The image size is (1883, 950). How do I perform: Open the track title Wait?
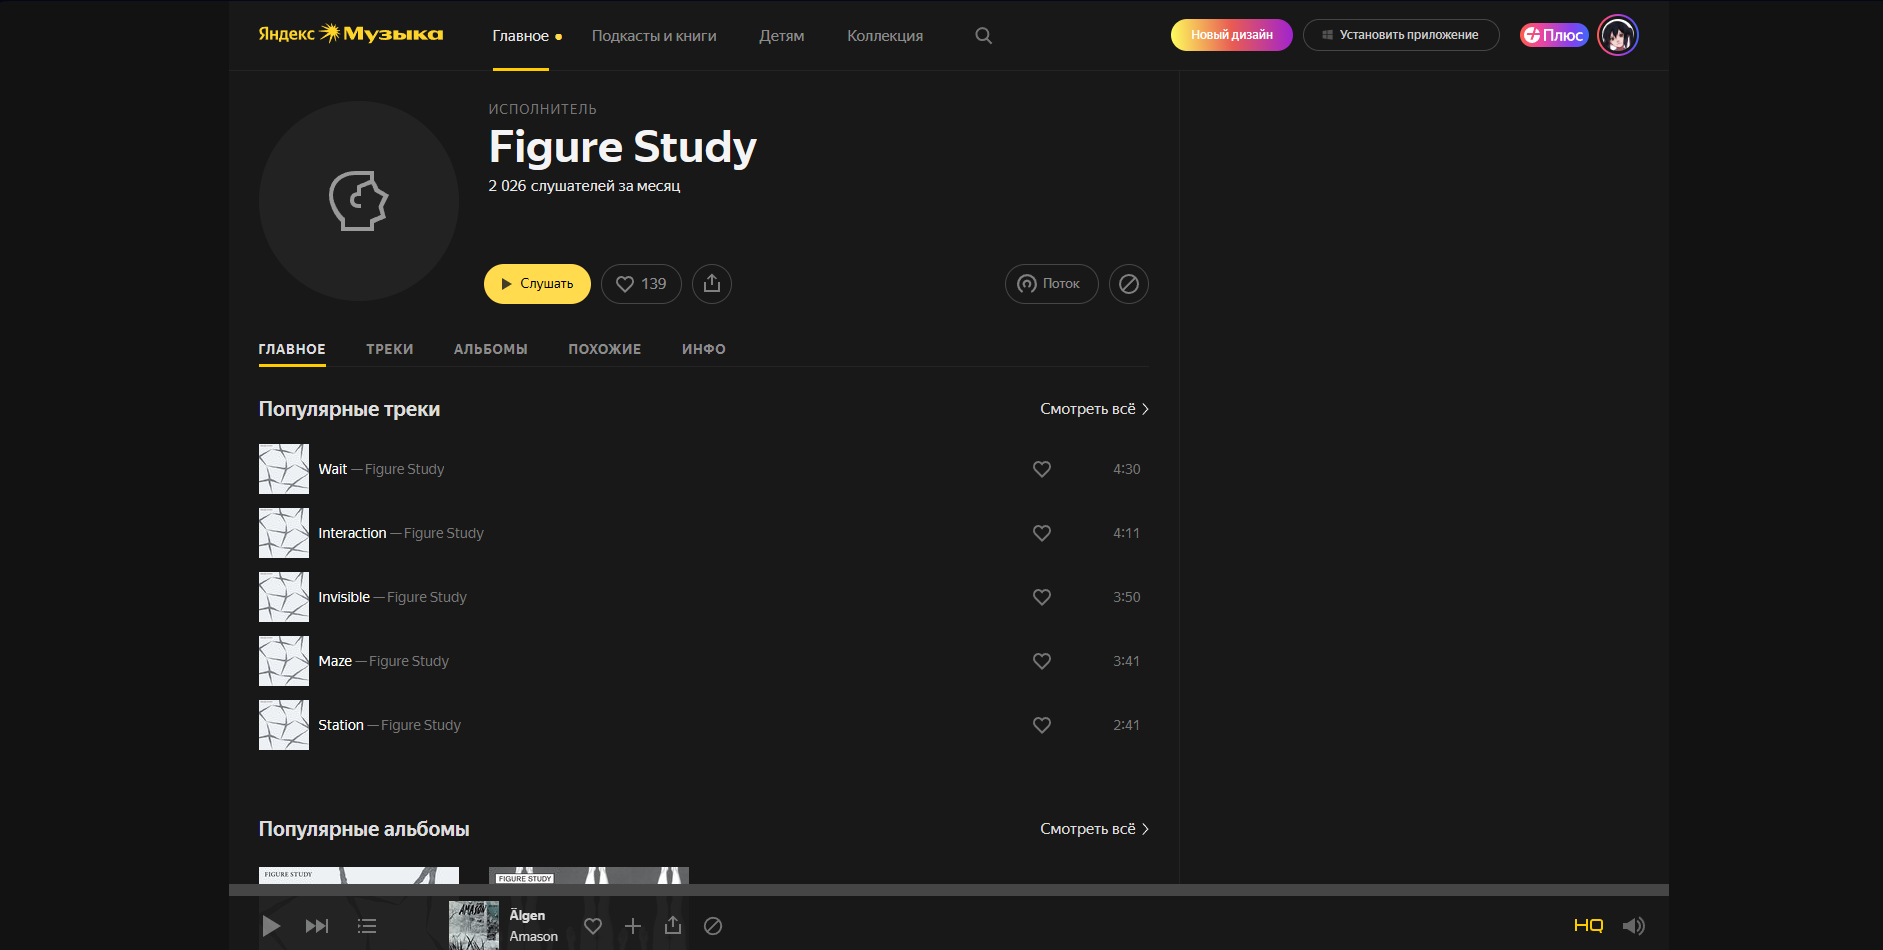[332, 469]
